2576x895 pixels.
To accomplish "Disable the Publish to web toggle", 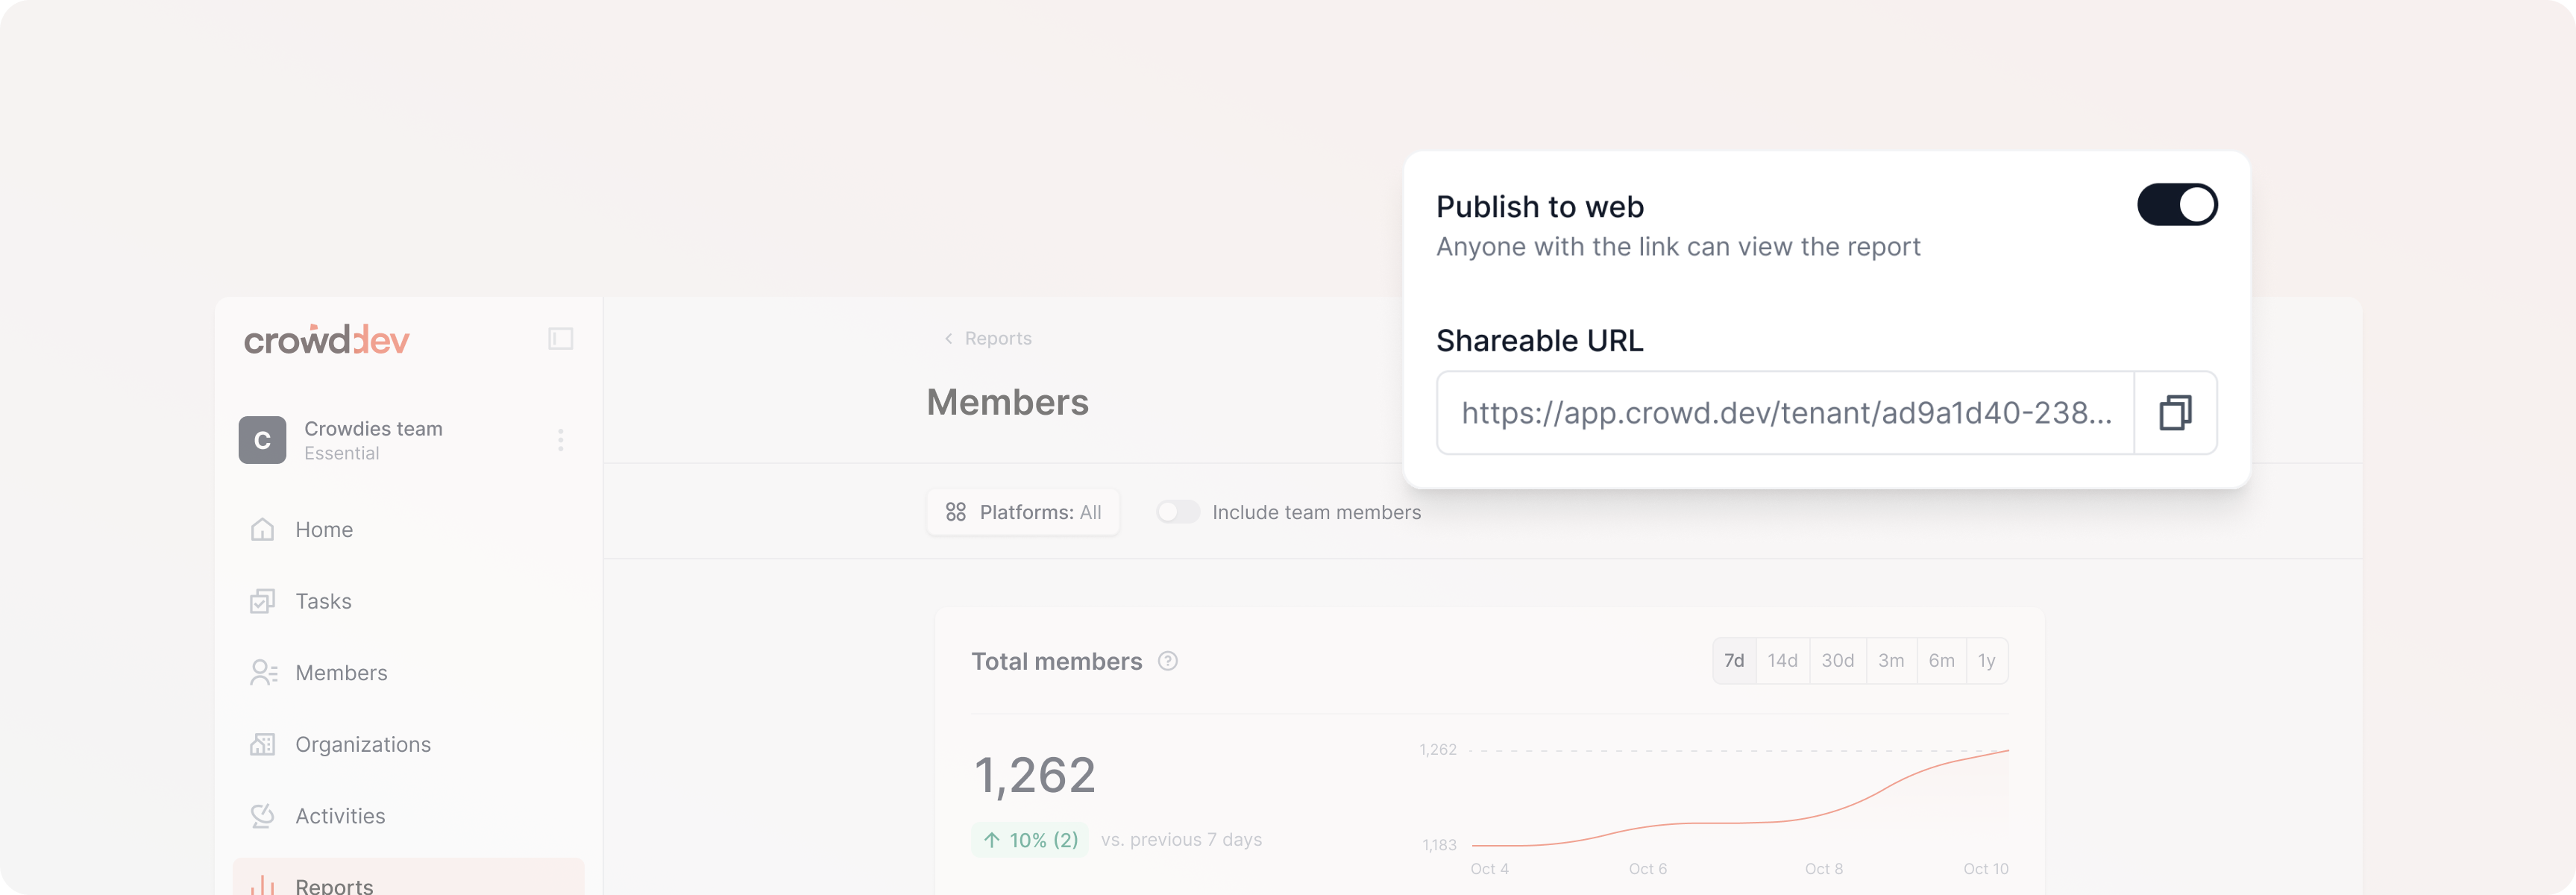I will pyautogui.click(x=2176, y=205).
